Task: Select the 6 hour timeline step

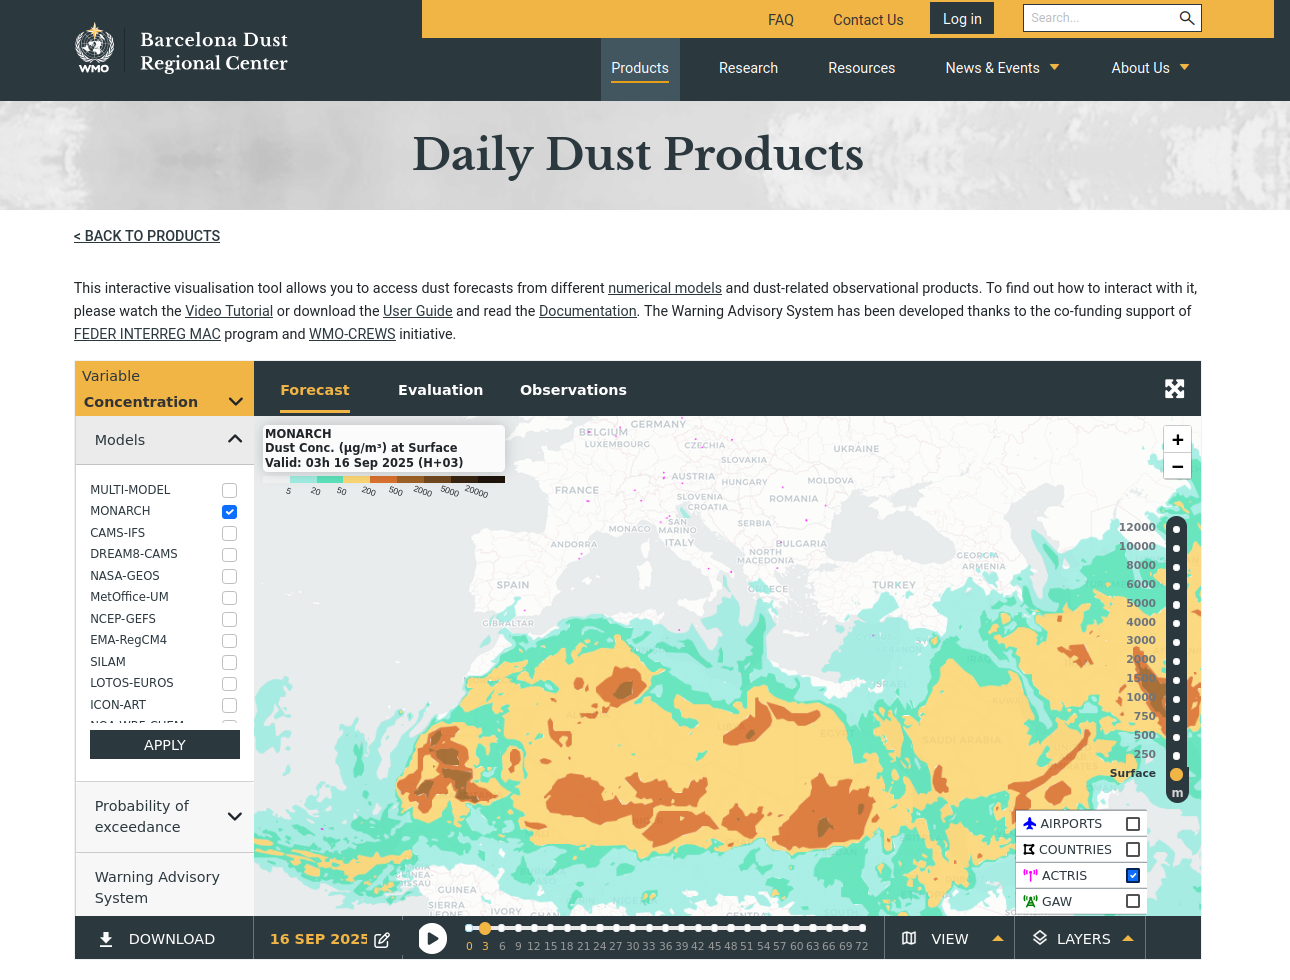Action: pos(502,929)
